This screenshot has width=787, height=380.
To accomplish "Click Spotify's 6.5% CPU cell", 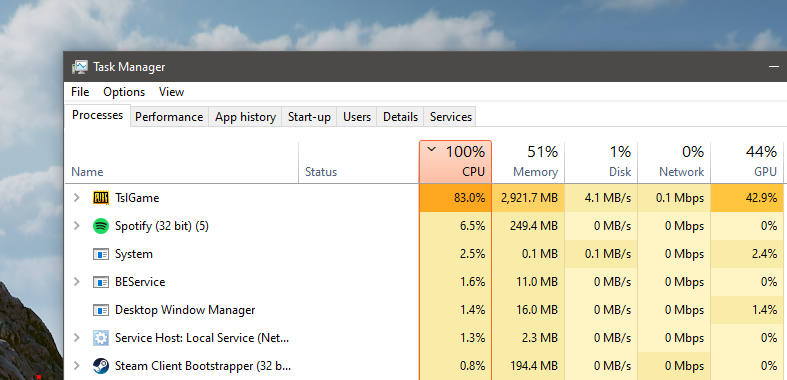I will coord(455,226).
